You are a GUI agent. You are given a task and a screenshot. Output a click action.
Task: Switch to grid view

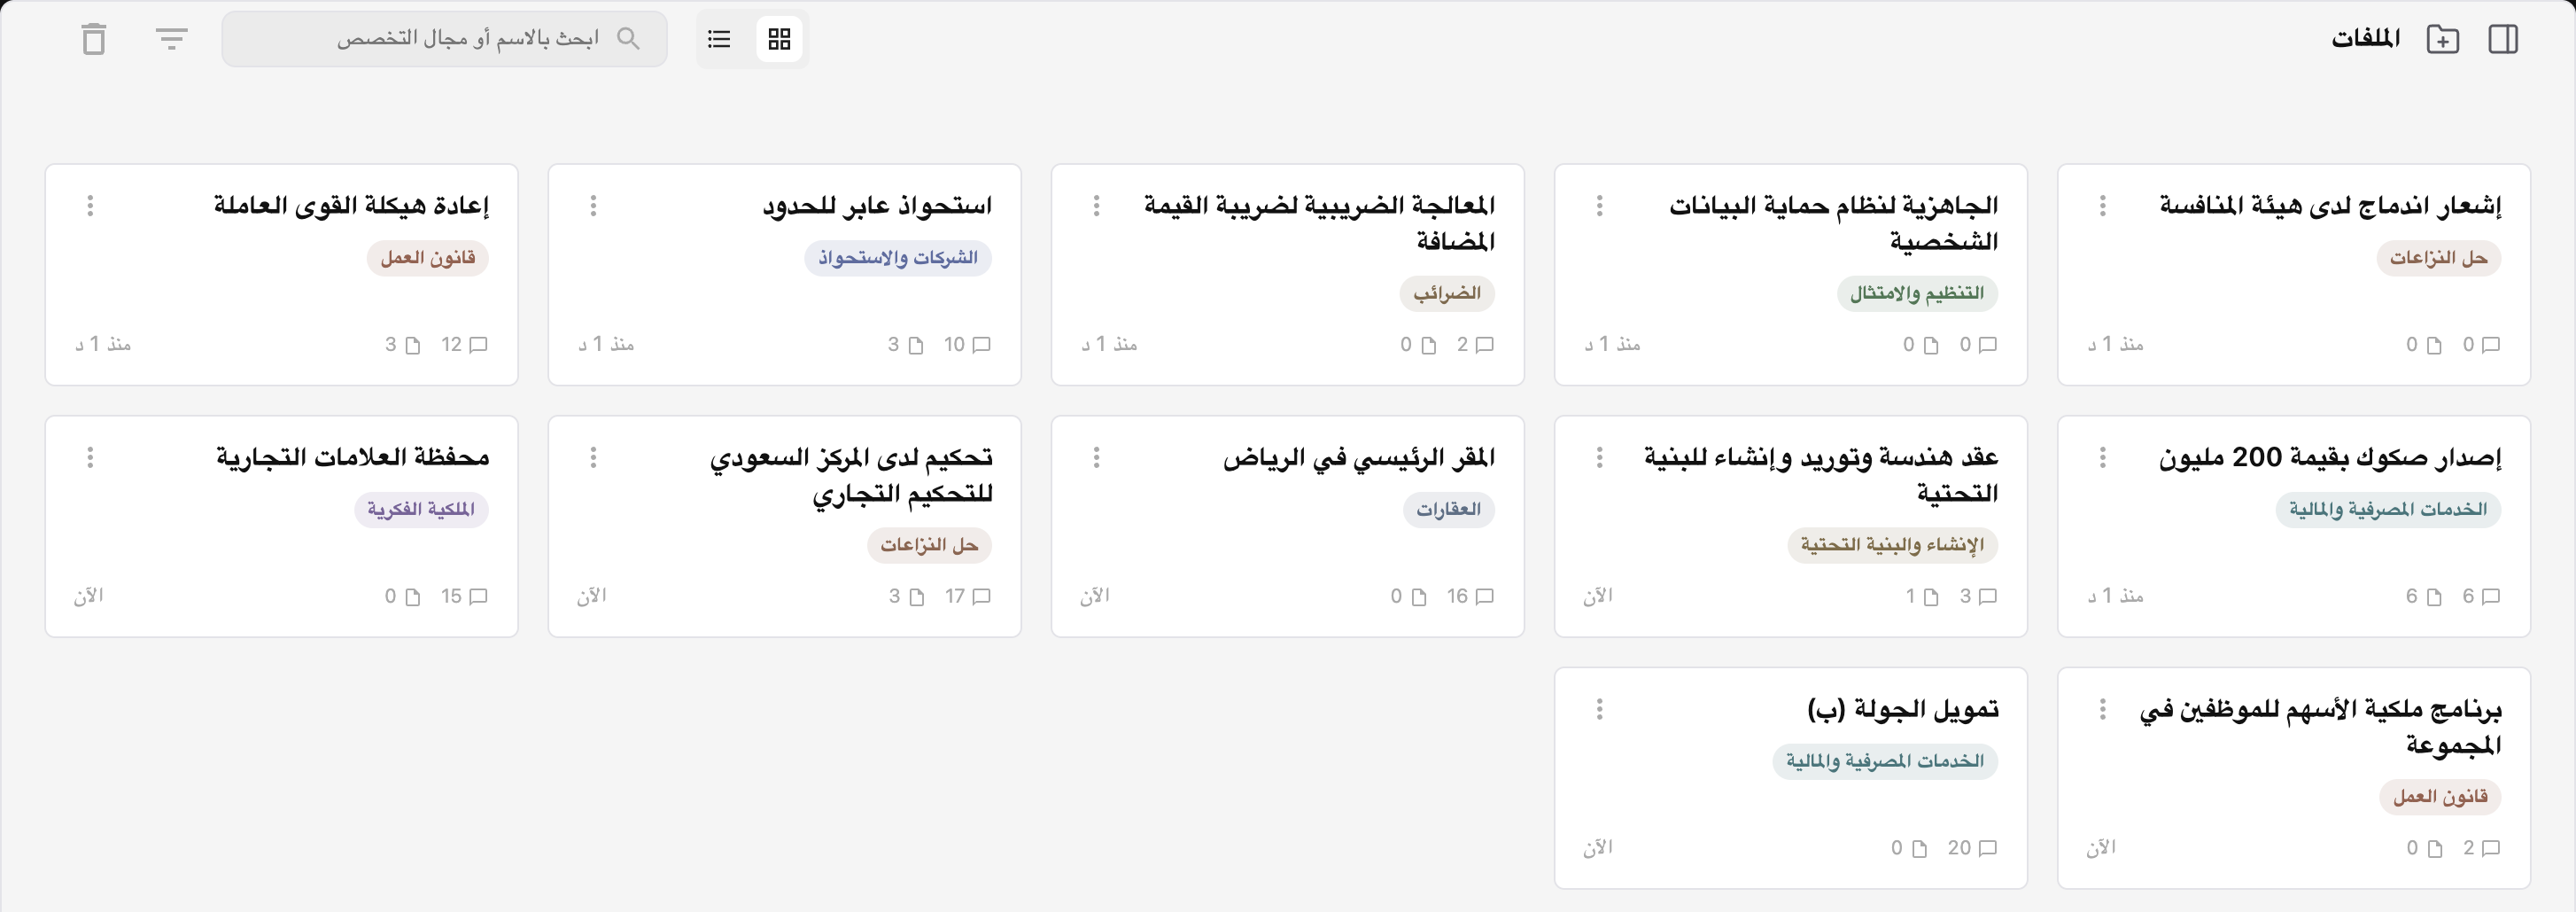point(780,39)
